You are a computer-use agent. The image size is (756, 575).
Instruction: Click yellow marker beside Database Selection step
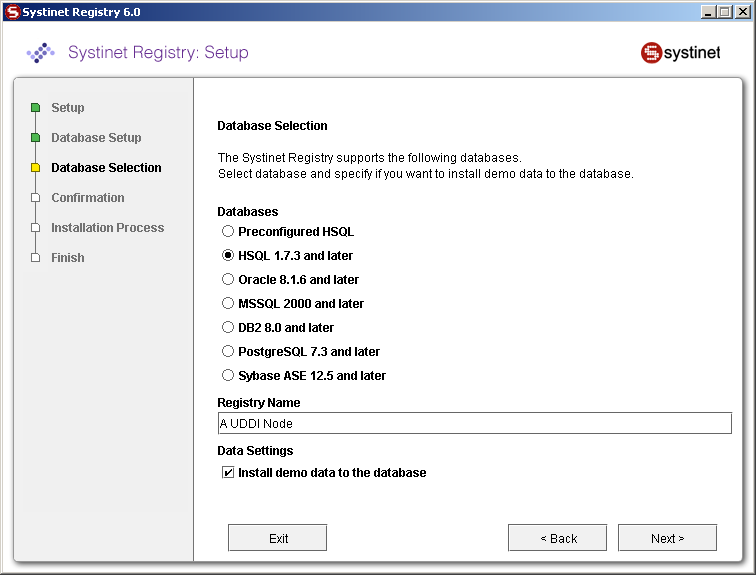point(35,168)
